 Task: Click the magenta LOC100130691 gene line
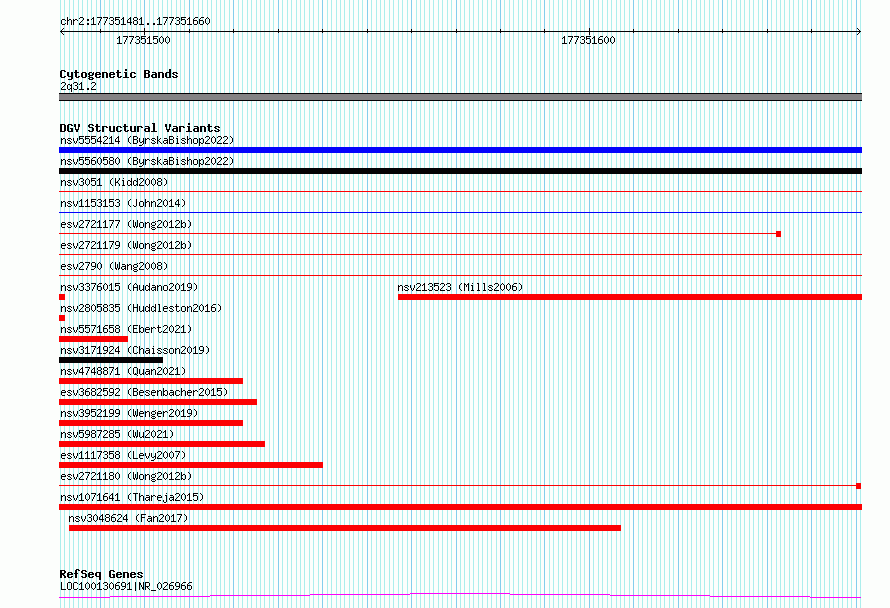point(460,596)
